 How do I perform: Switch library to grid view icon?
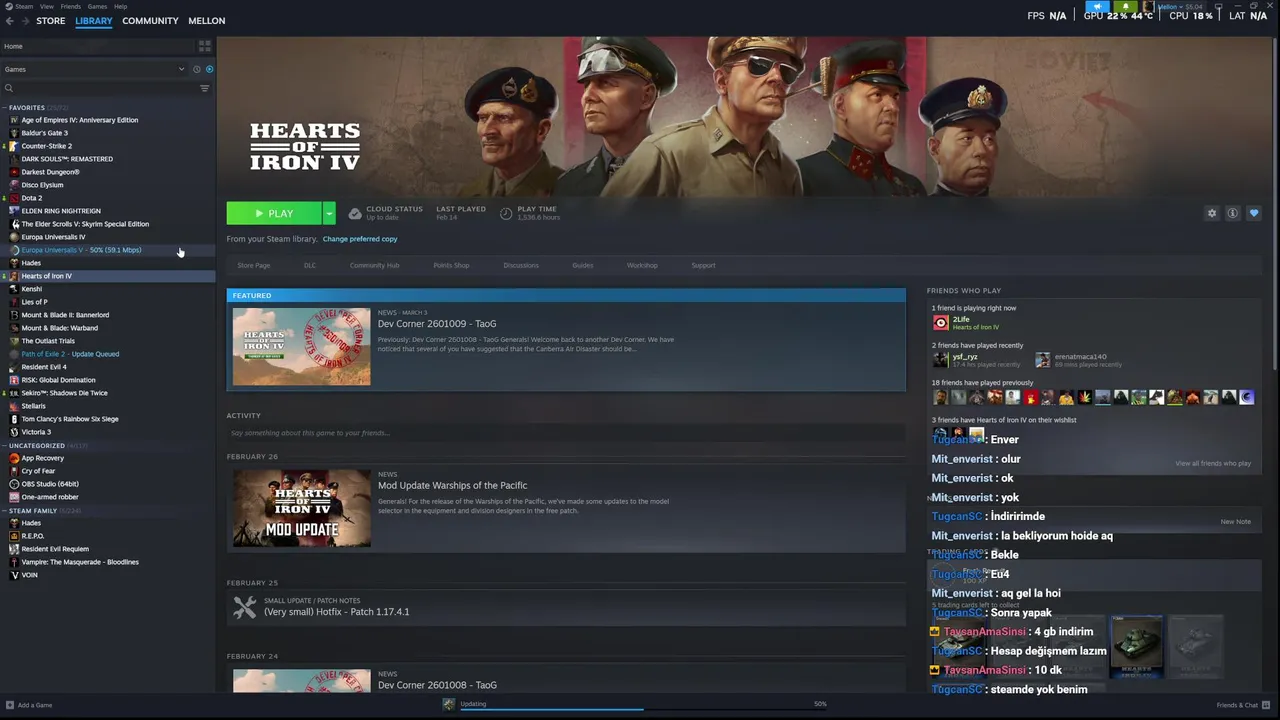[x=205, y=46]
